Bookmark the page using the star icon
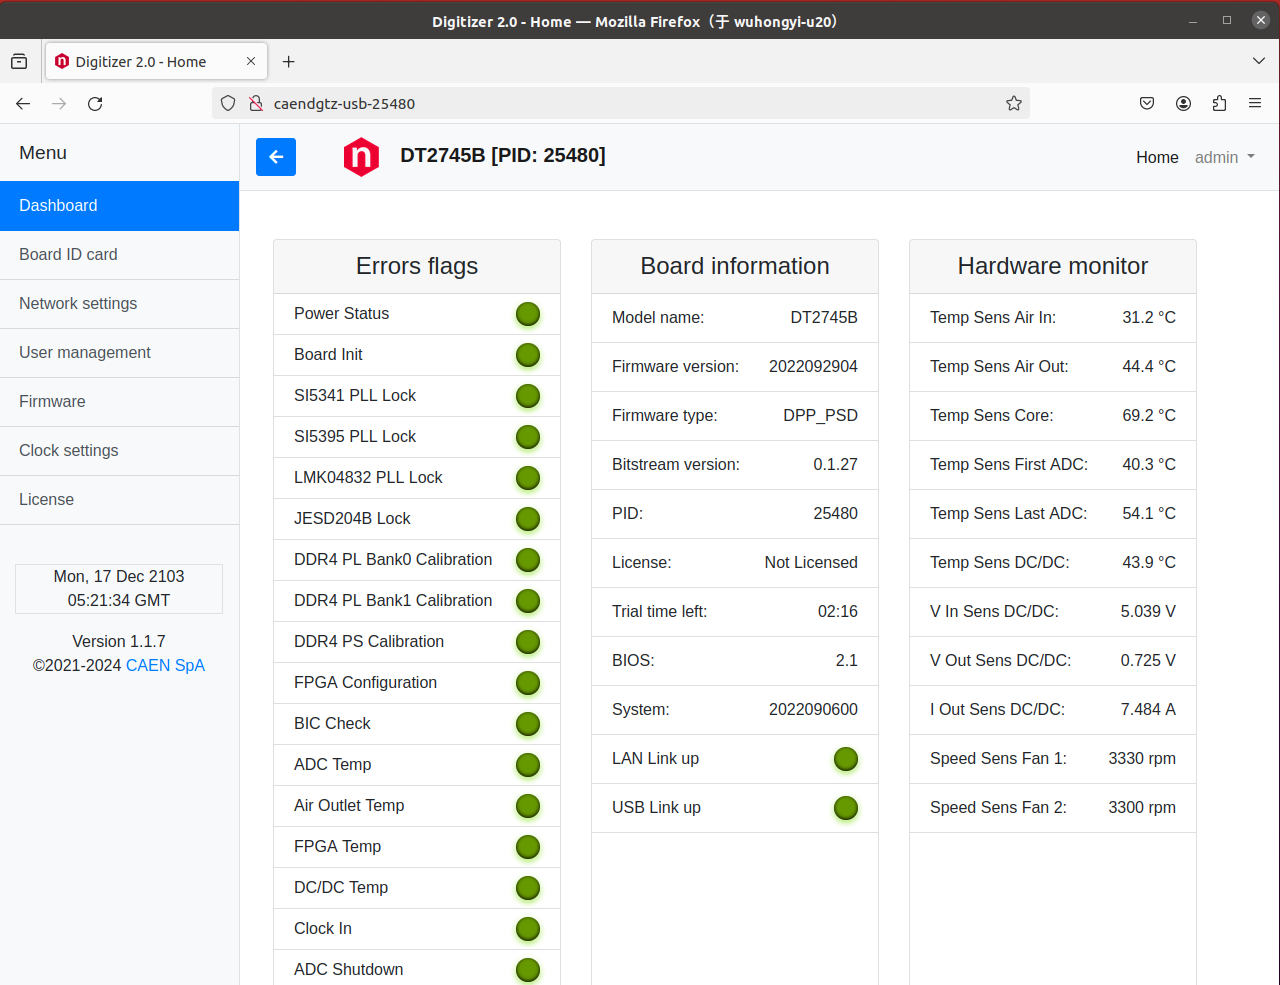 1014,103
